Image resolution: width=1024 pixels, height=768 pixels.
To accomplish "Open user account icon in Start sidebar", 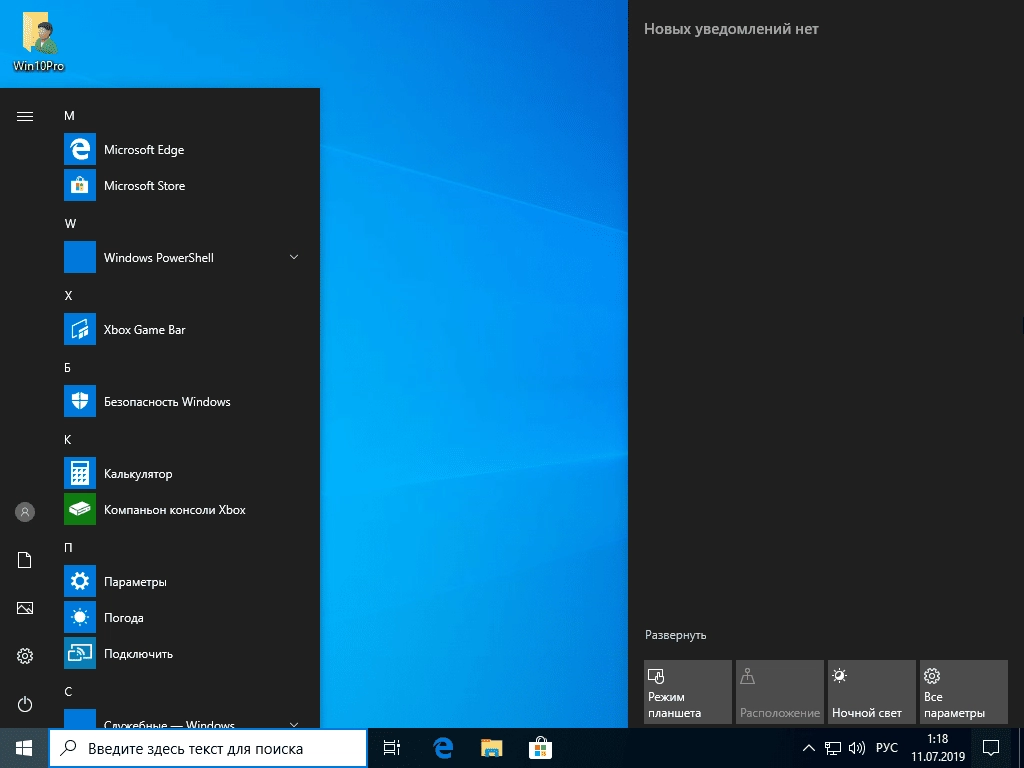I will pos(25,512).
